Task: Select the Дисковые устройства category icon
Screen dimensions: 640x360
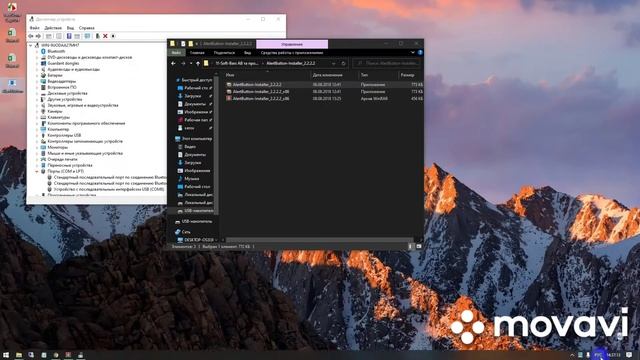Action: pos(43,93)
